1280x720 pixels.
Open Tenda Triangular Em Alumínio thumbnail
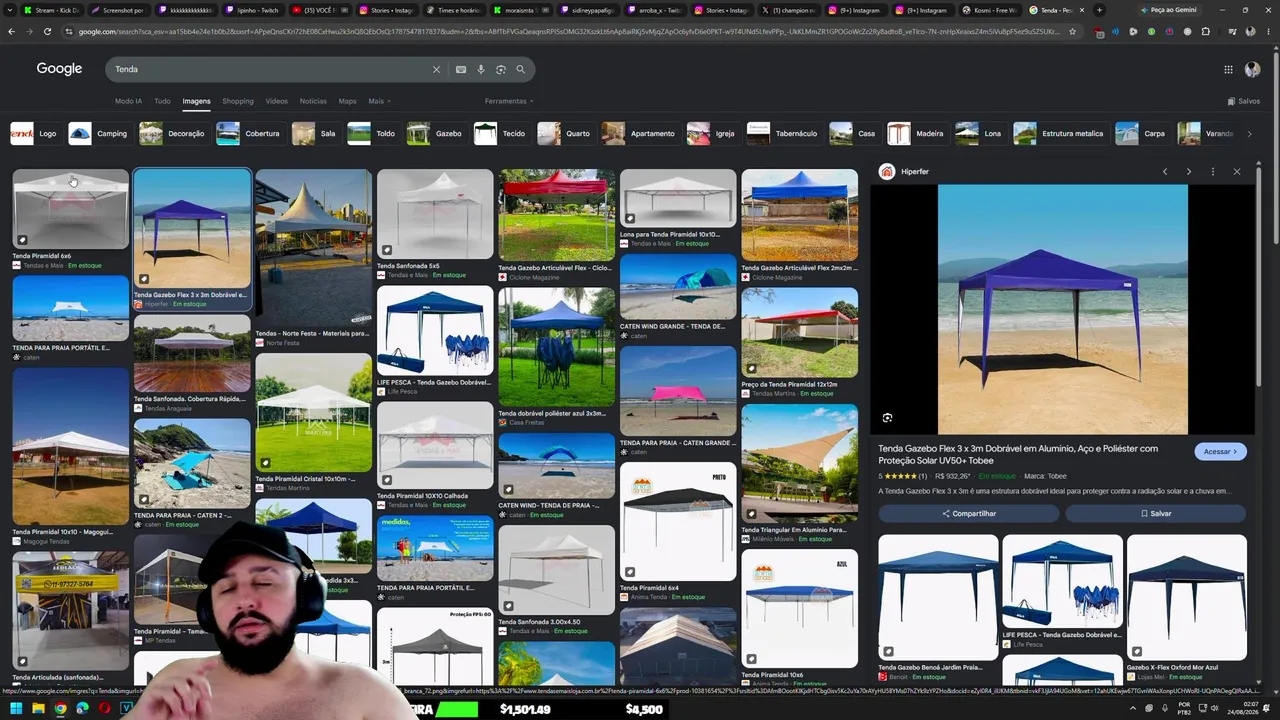coord(799,464)
